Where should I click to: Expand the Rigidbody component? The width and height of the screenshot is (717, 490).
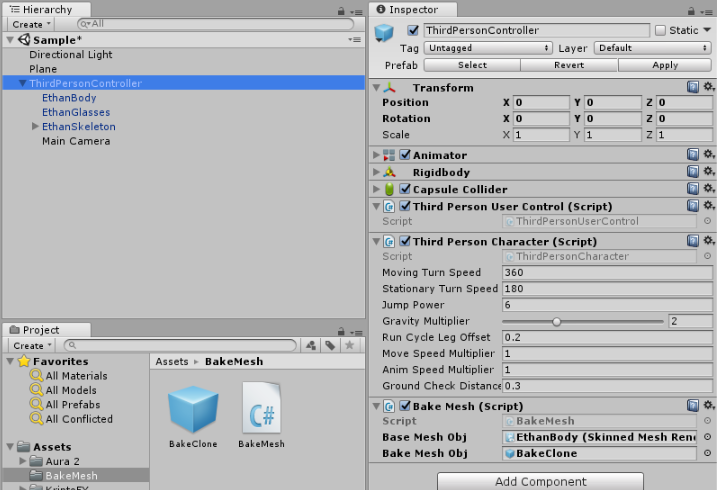point(376,172)
